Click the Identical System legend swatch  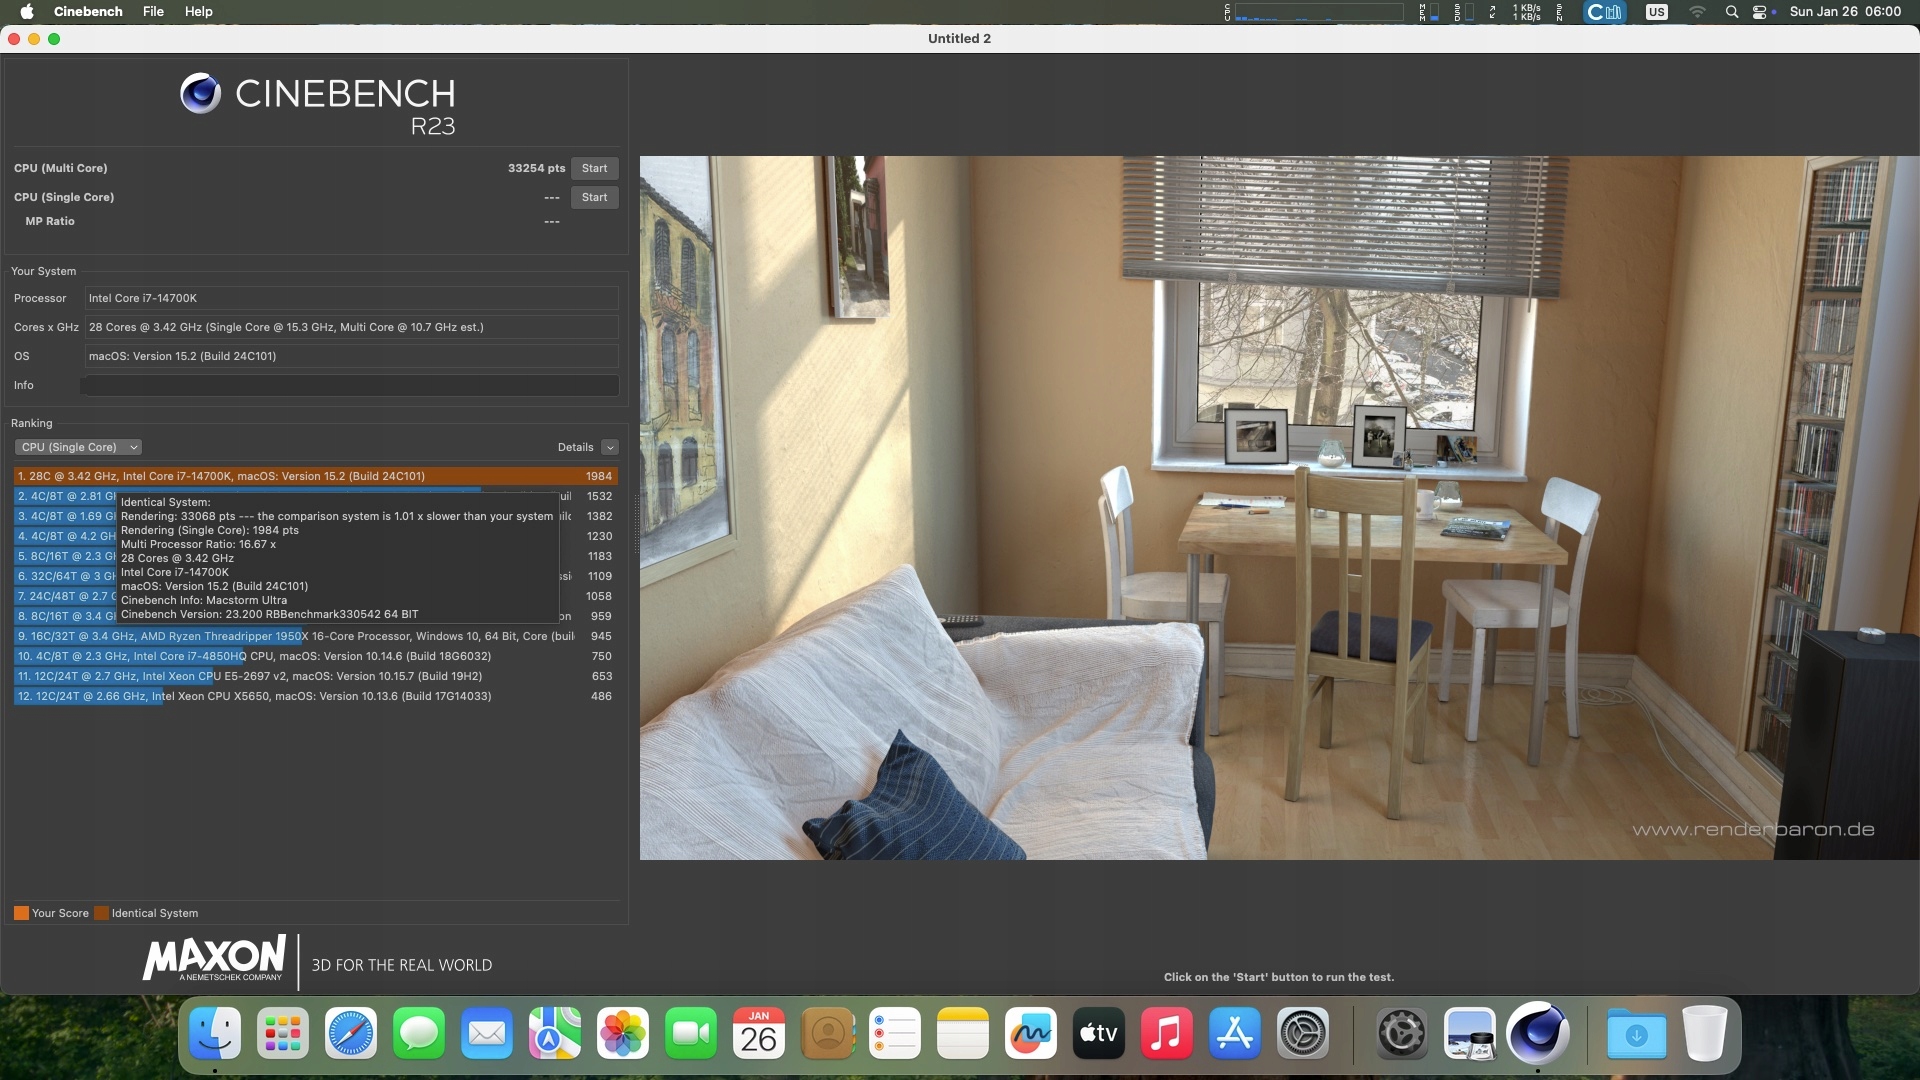coord(101,913)
